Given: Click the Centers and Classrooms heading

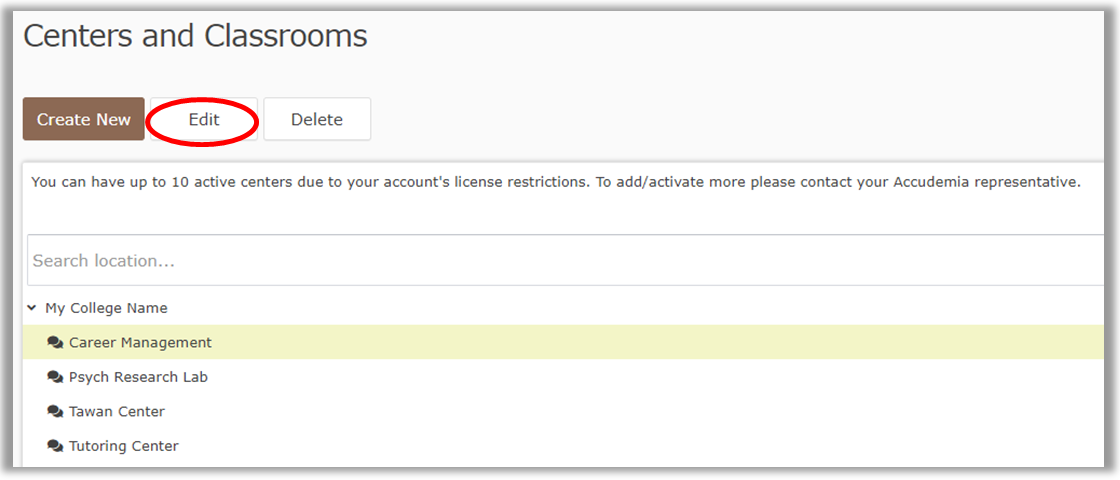Looking at the screenshot, I should [195, 36].
